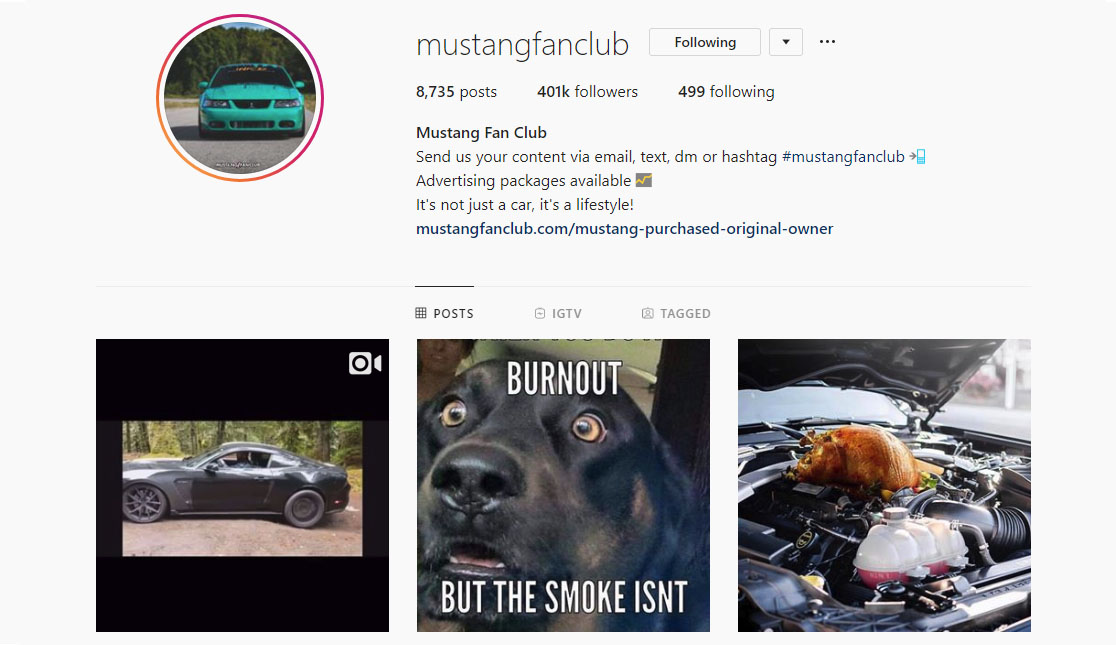
Task: Click the IGTV tab icon
Action: click(539, 313)
